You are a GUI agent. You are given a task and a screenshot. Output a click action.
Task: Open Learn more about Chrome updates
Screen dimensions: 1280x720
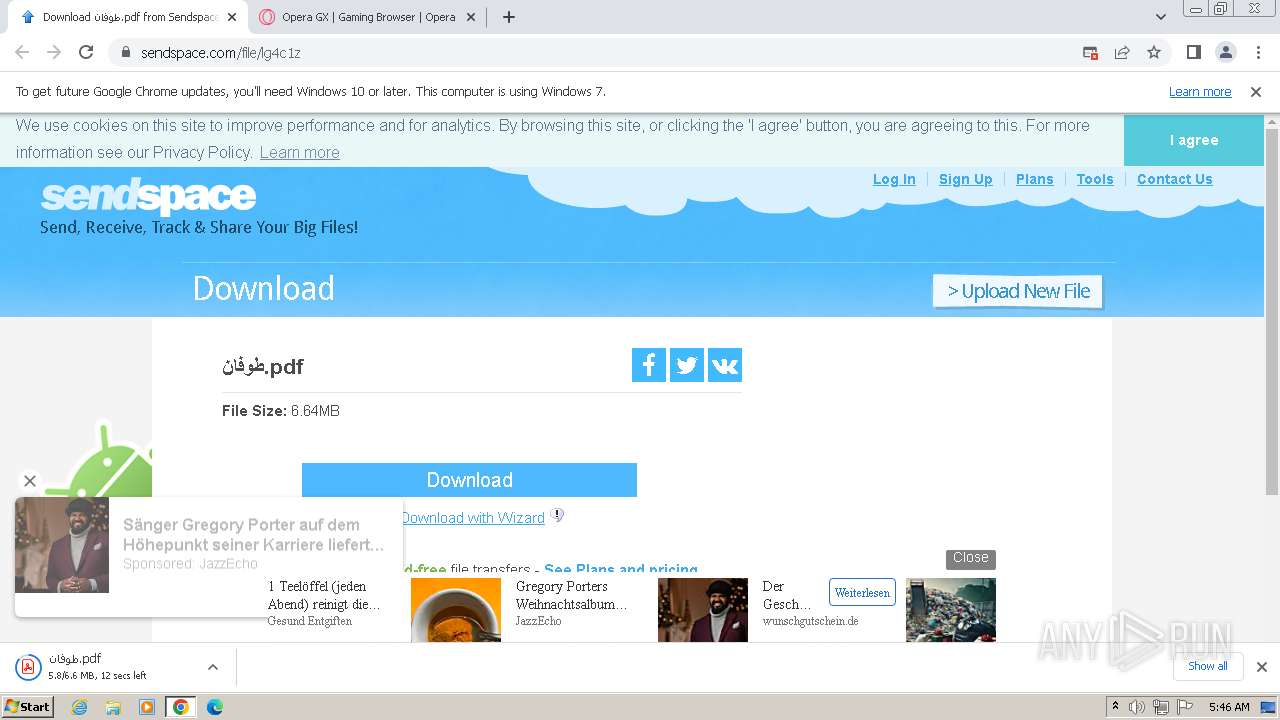(x=1200, y=92)
